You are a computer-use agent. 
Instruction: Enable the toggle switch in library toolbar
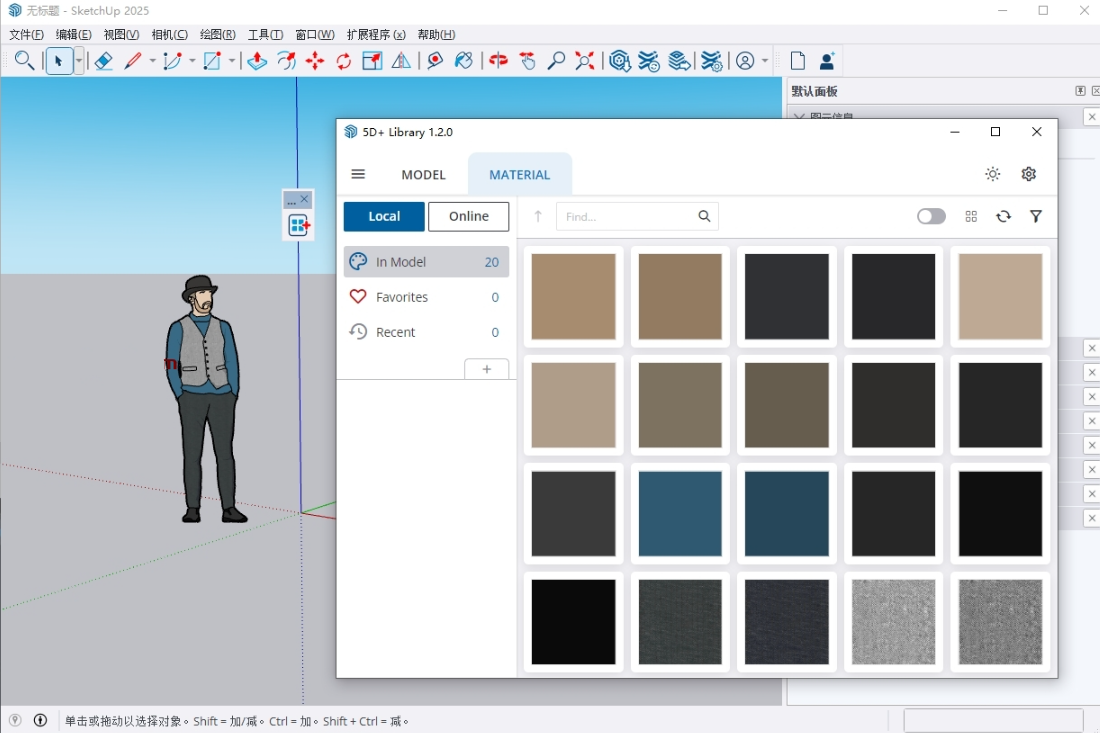click(x=930, y=216)
